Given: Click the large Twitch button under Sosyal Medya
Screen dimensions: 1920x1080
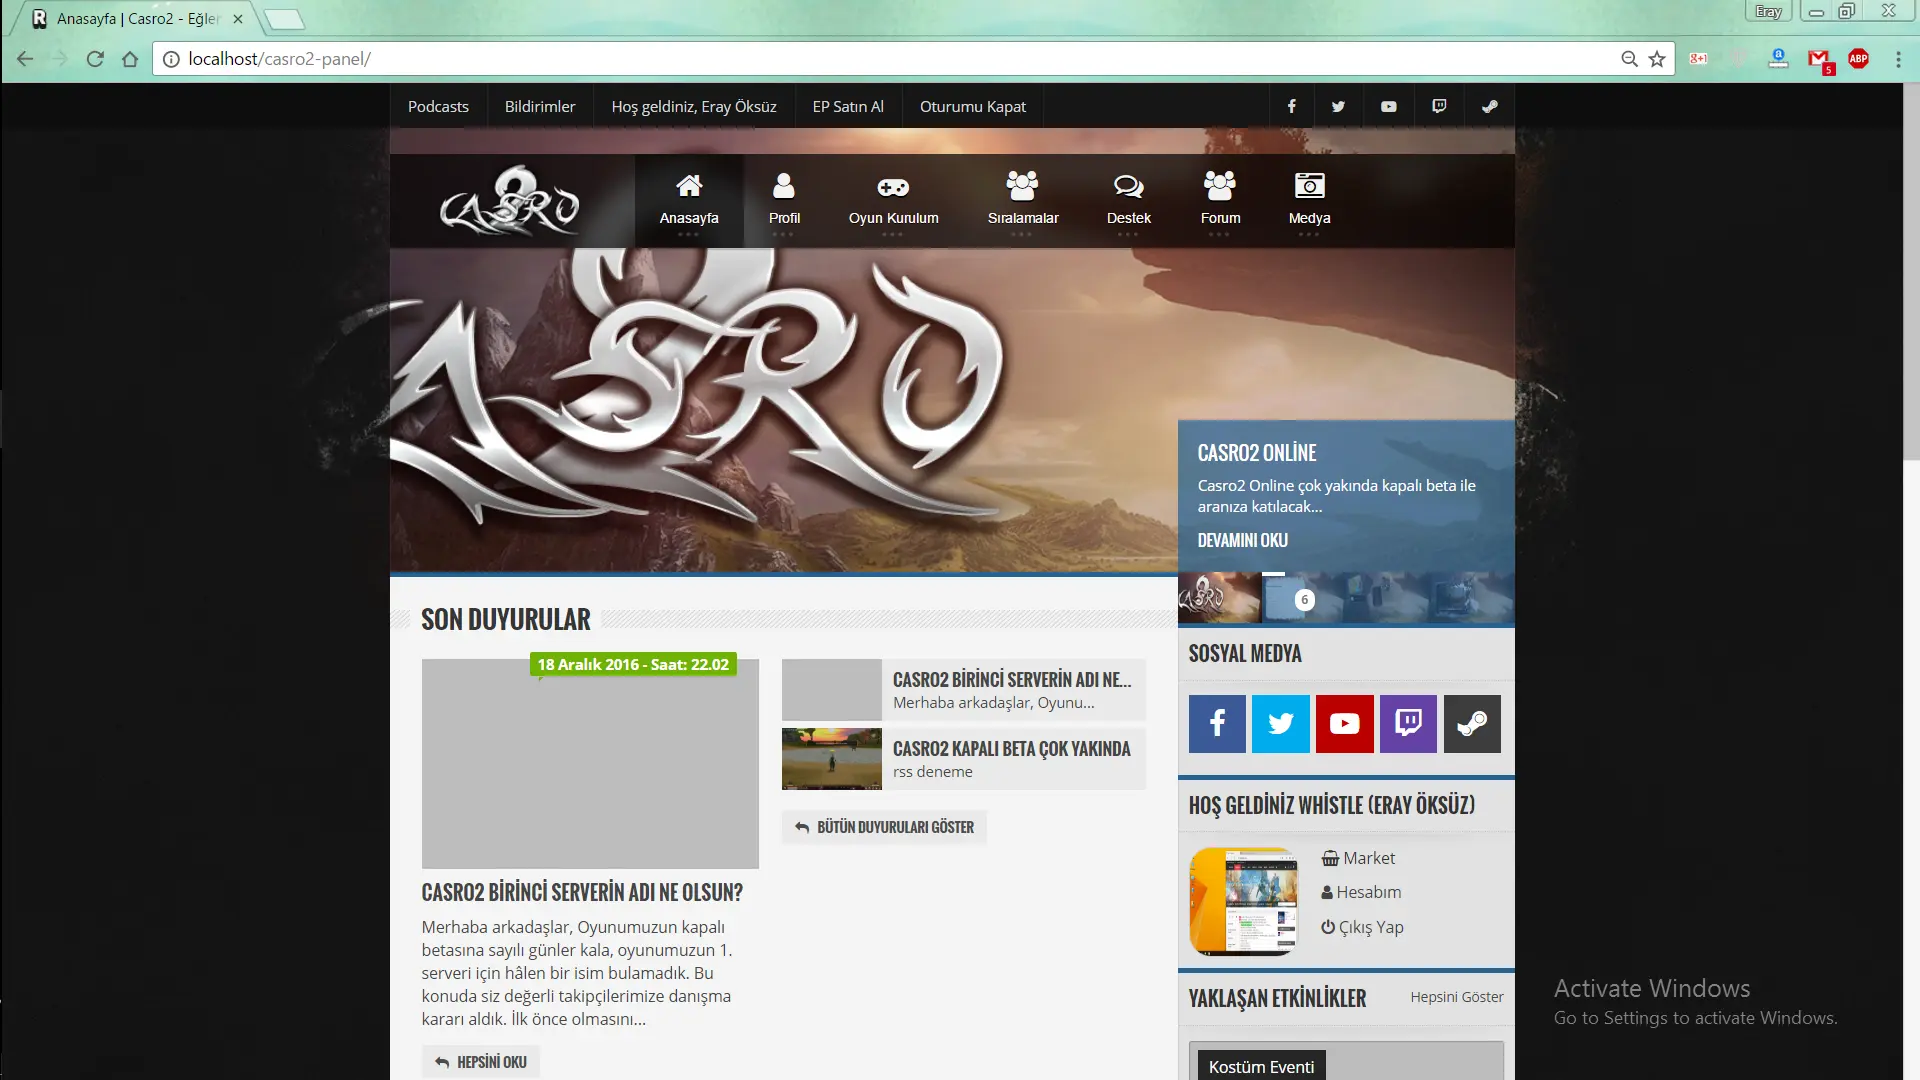Looking at the screenshot, I should pyautogui.click(x=1408, y=723).
